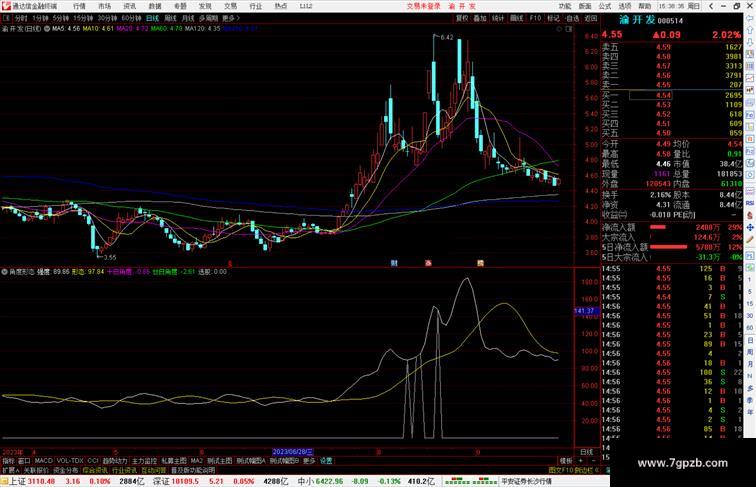Expand the 更多 period options
756x487 pixels.
[230, 18]
